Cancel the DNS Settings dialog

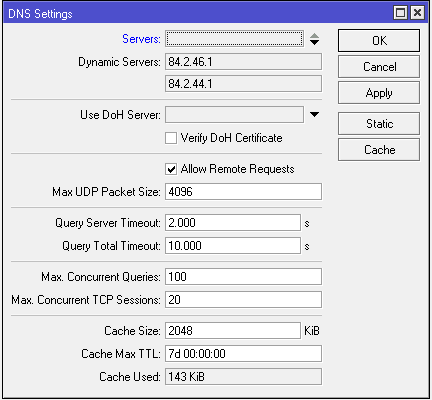pos(379,67)
